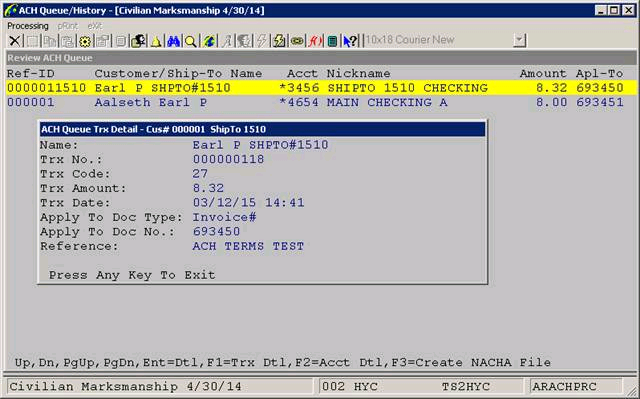Click the yellow lightning bolt page icon
Image resolution: width=640 pixels, height=399 pixels.
point(279,41)
